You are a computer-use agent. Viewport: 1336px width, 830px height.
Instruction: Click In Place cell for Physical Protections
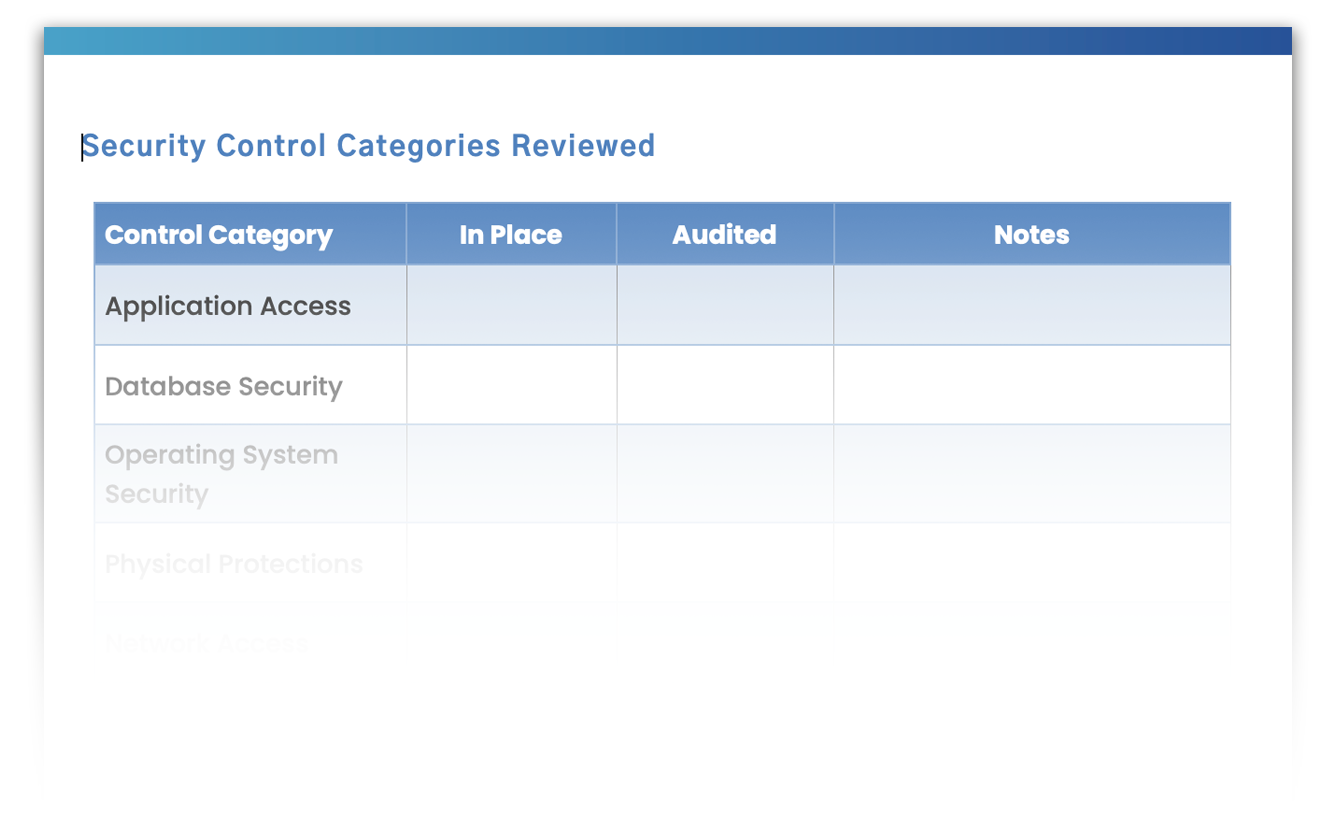pos(511,564)
